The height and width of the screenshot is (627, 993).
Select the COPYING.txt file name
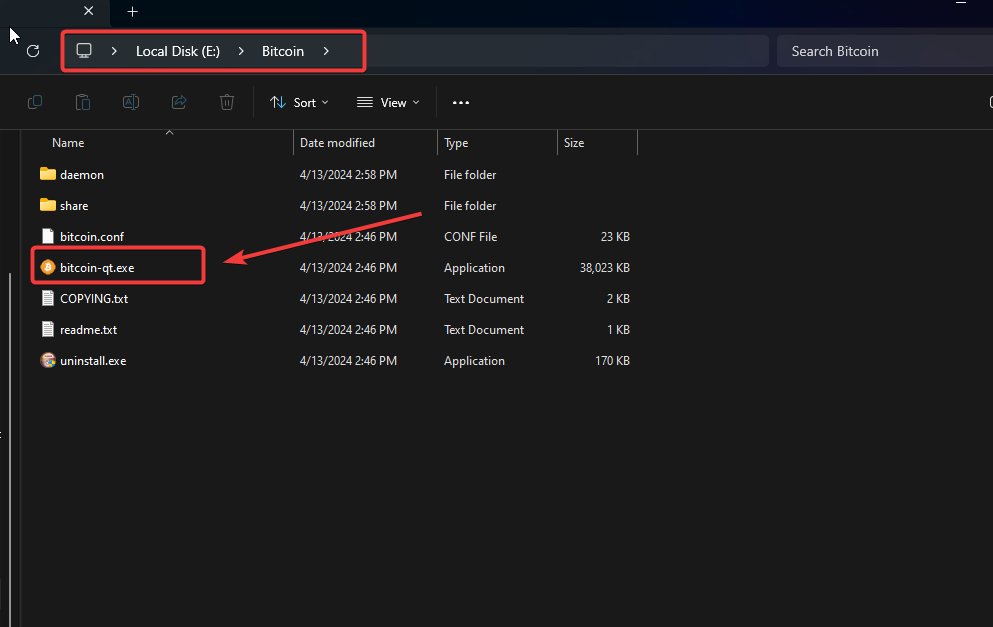point(94,299)
